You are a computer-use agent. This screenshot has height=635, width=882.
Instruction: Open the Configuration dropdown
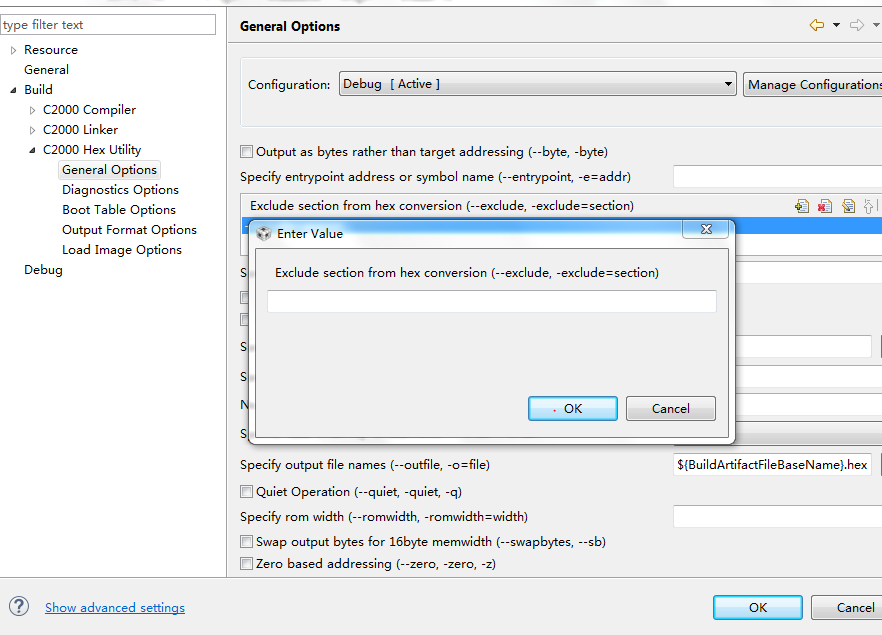click(537, 84)
